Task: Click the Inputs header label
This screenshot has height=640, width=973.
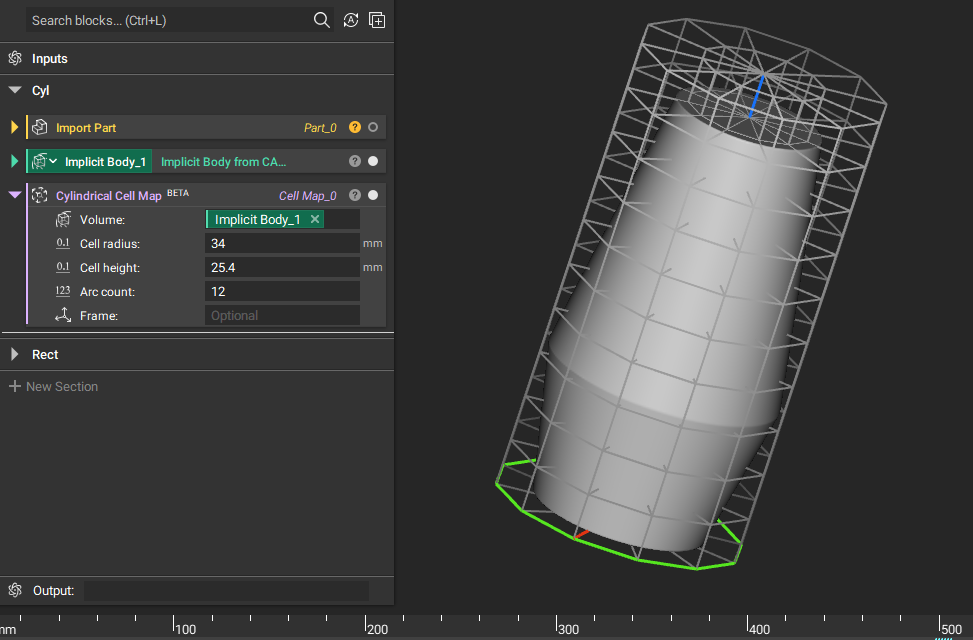Action: [x=50, y=58]
